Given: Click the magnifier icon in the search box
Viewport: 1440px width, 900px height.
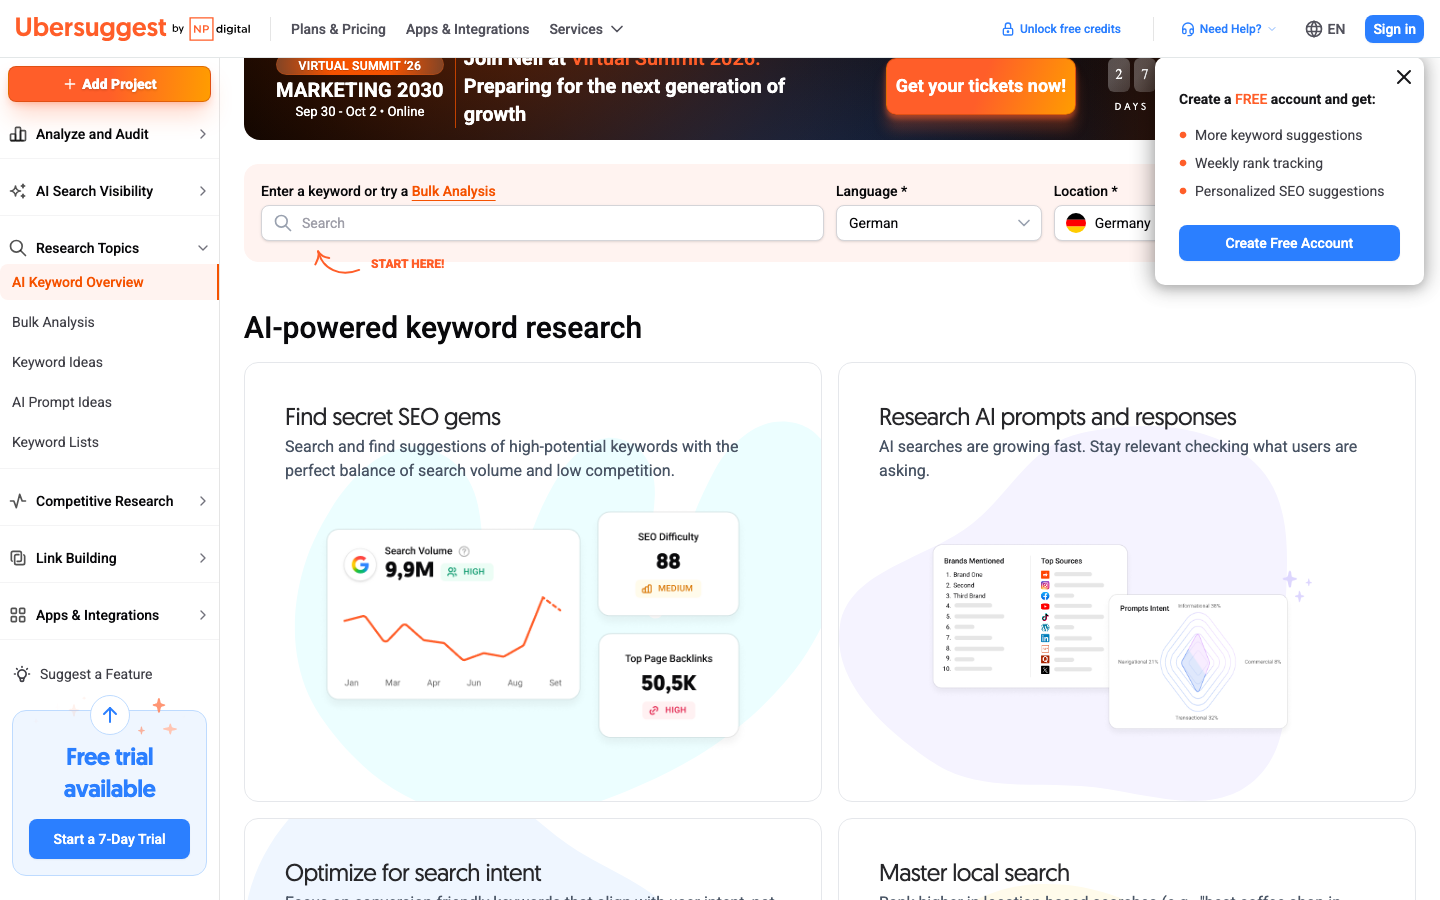Looking at the screenshot, I should (283, 223).
